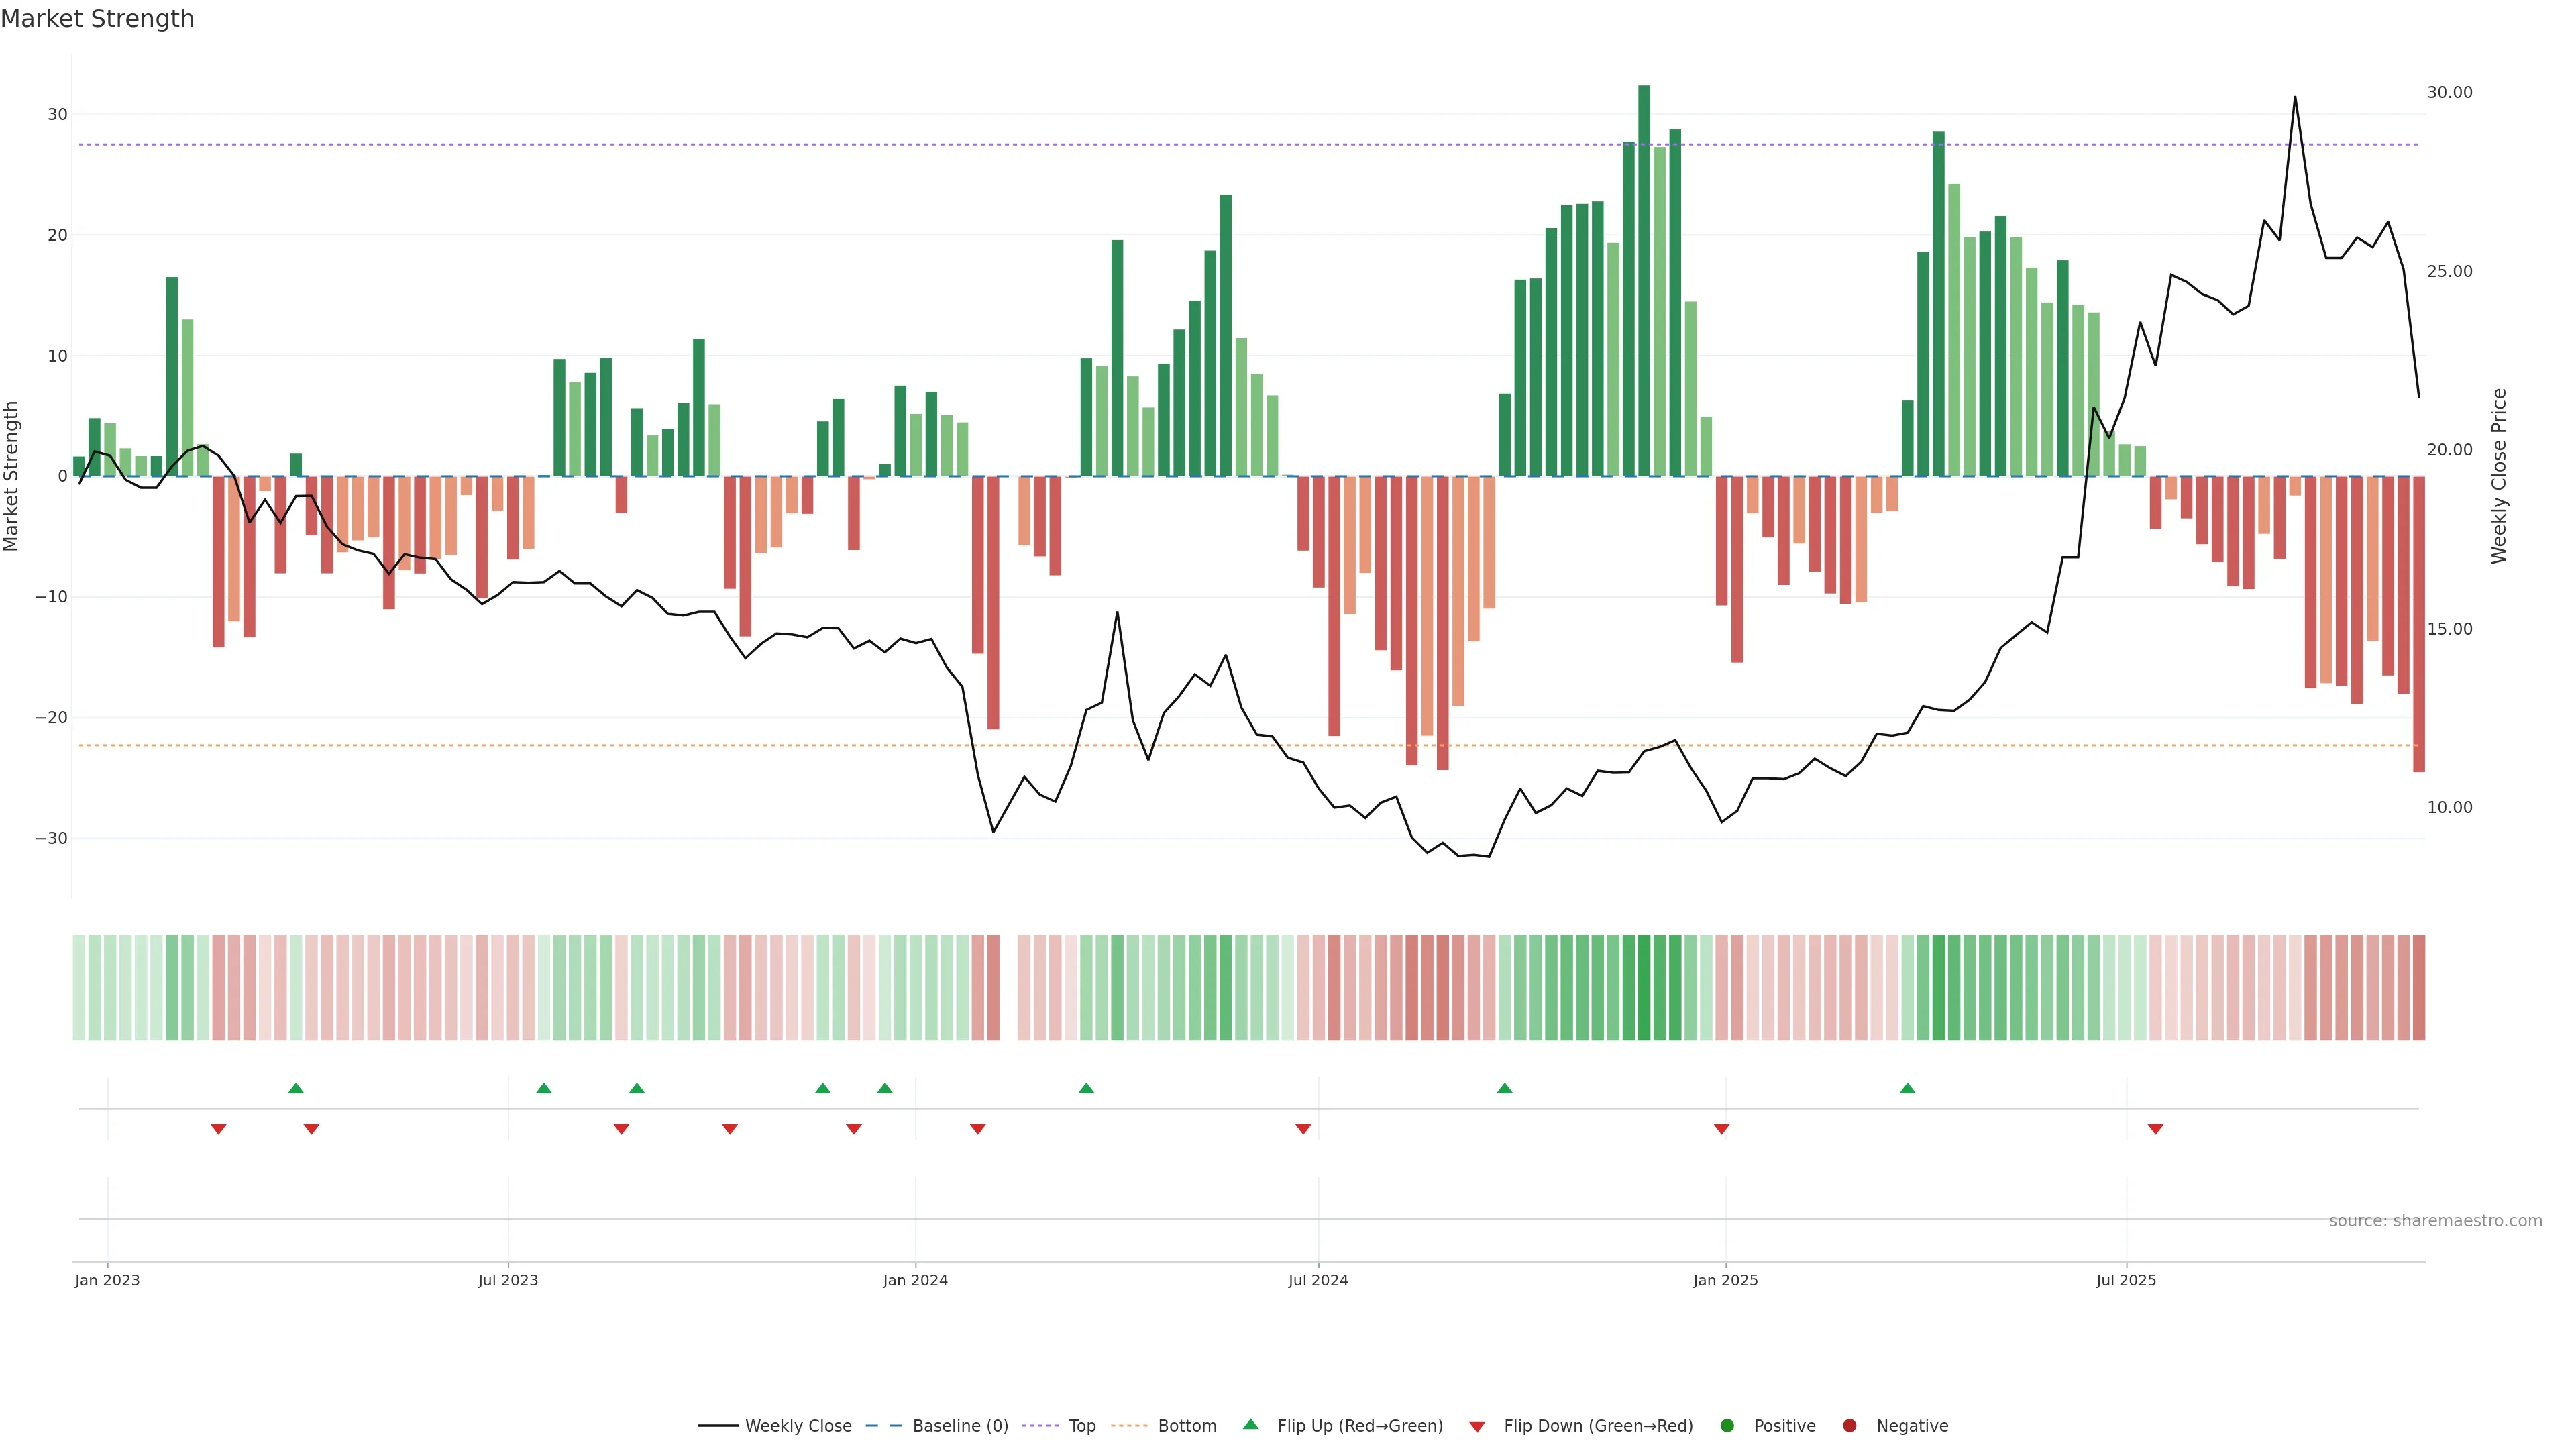Toggle Flip Up (Red→Green) legend entry
2576x1449 pixels.
tap(1359, 1426)
